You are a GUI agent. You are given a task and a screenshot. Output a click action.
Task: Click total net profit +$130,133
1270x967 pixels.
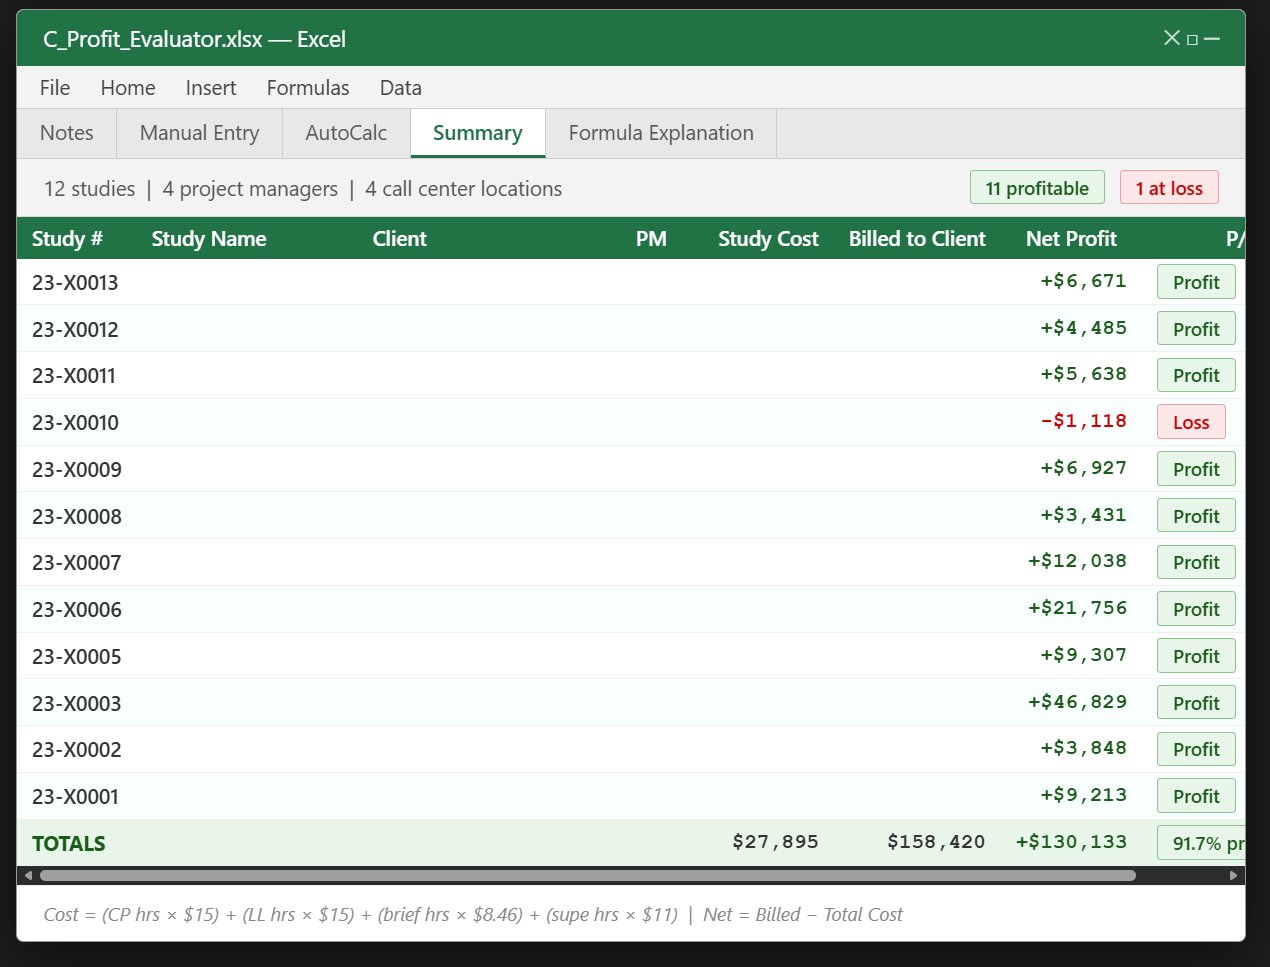(x=1071, y=842)
